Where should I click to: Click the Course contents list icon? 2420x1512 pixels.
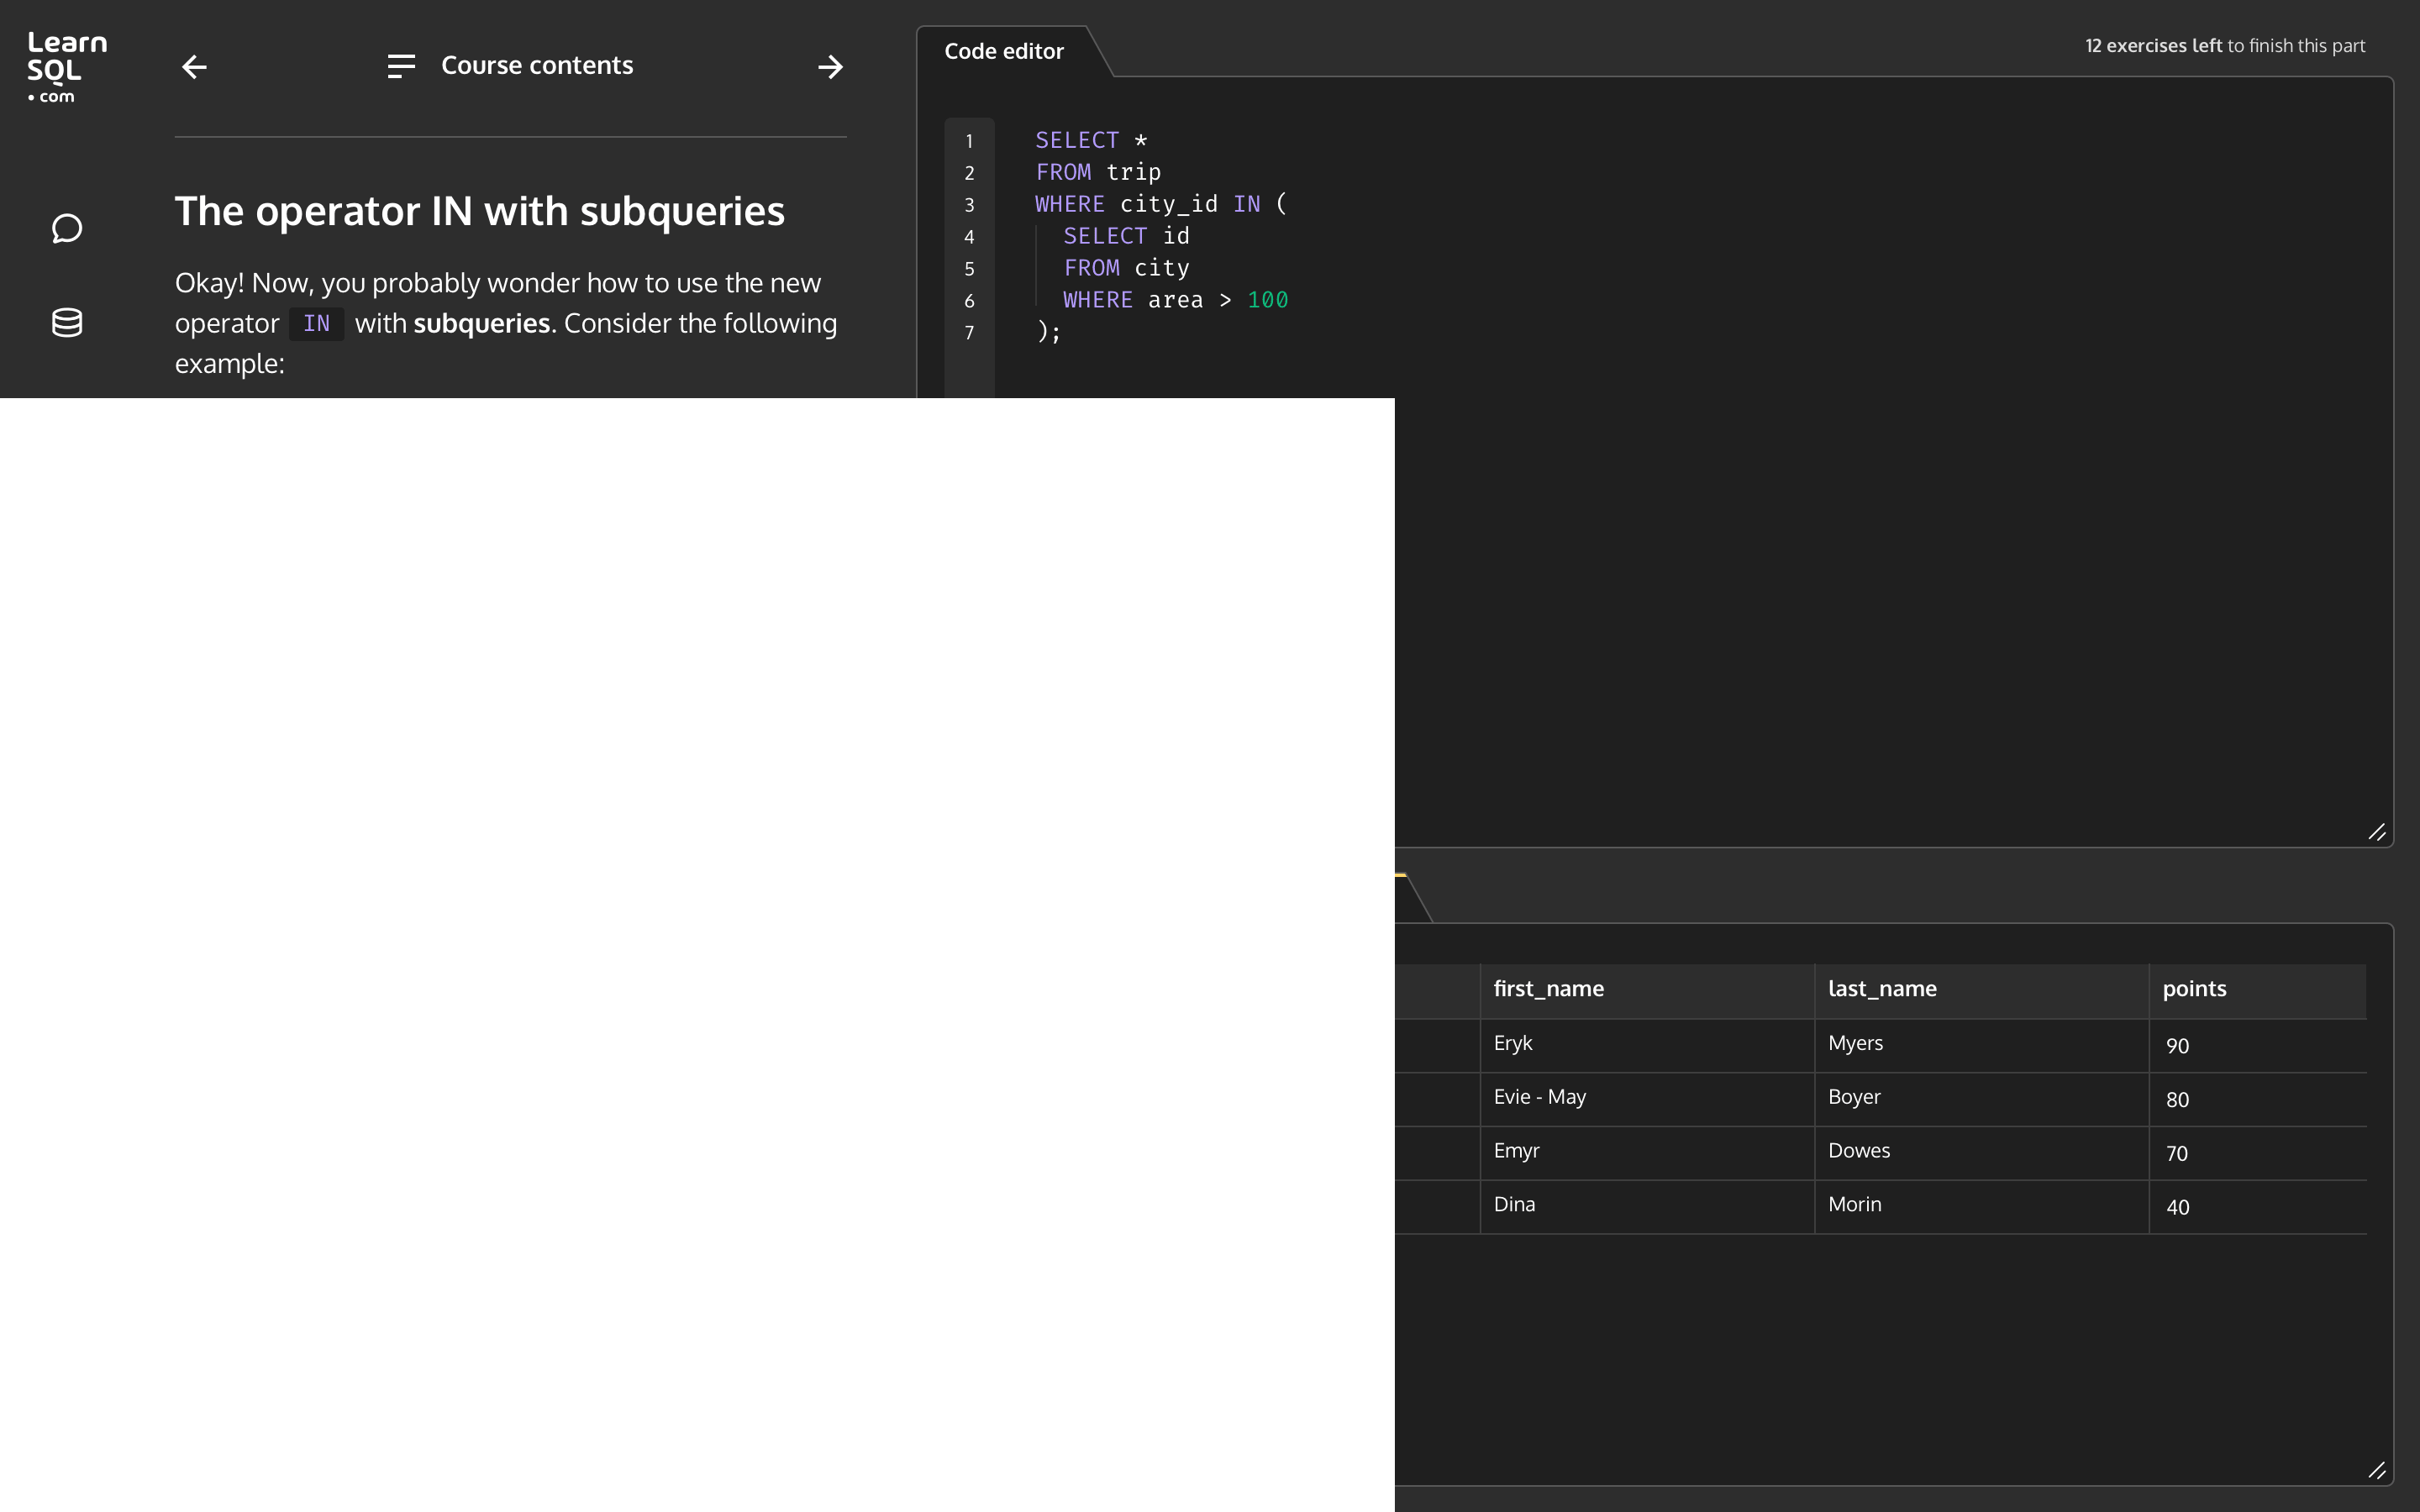[401, 67]
